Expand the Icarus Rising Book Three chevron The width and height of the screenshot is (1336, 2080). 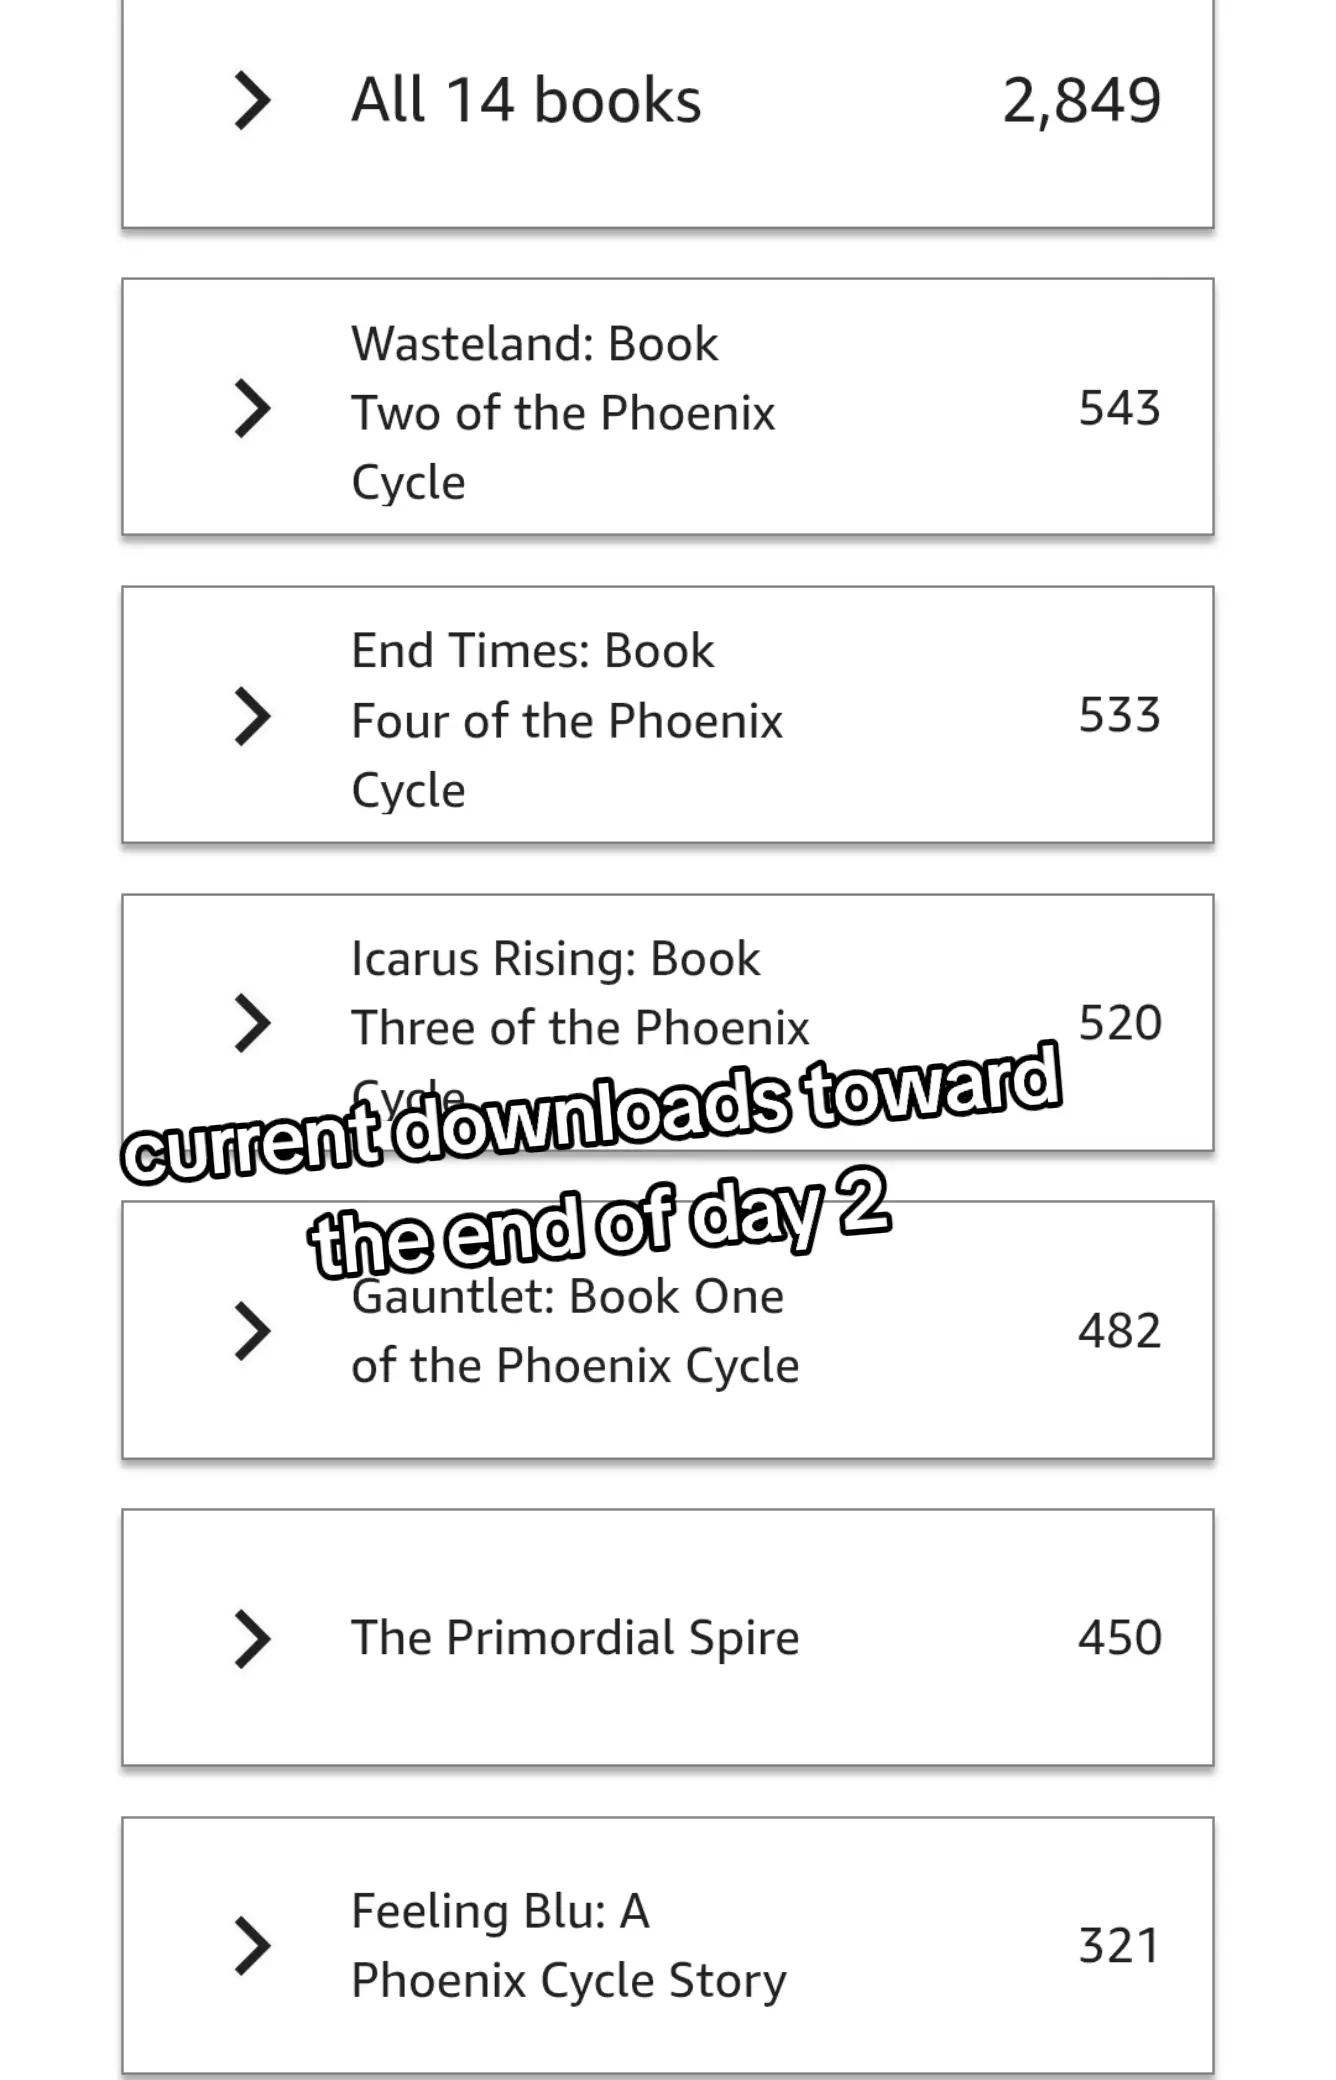[x=252, y=1023]
